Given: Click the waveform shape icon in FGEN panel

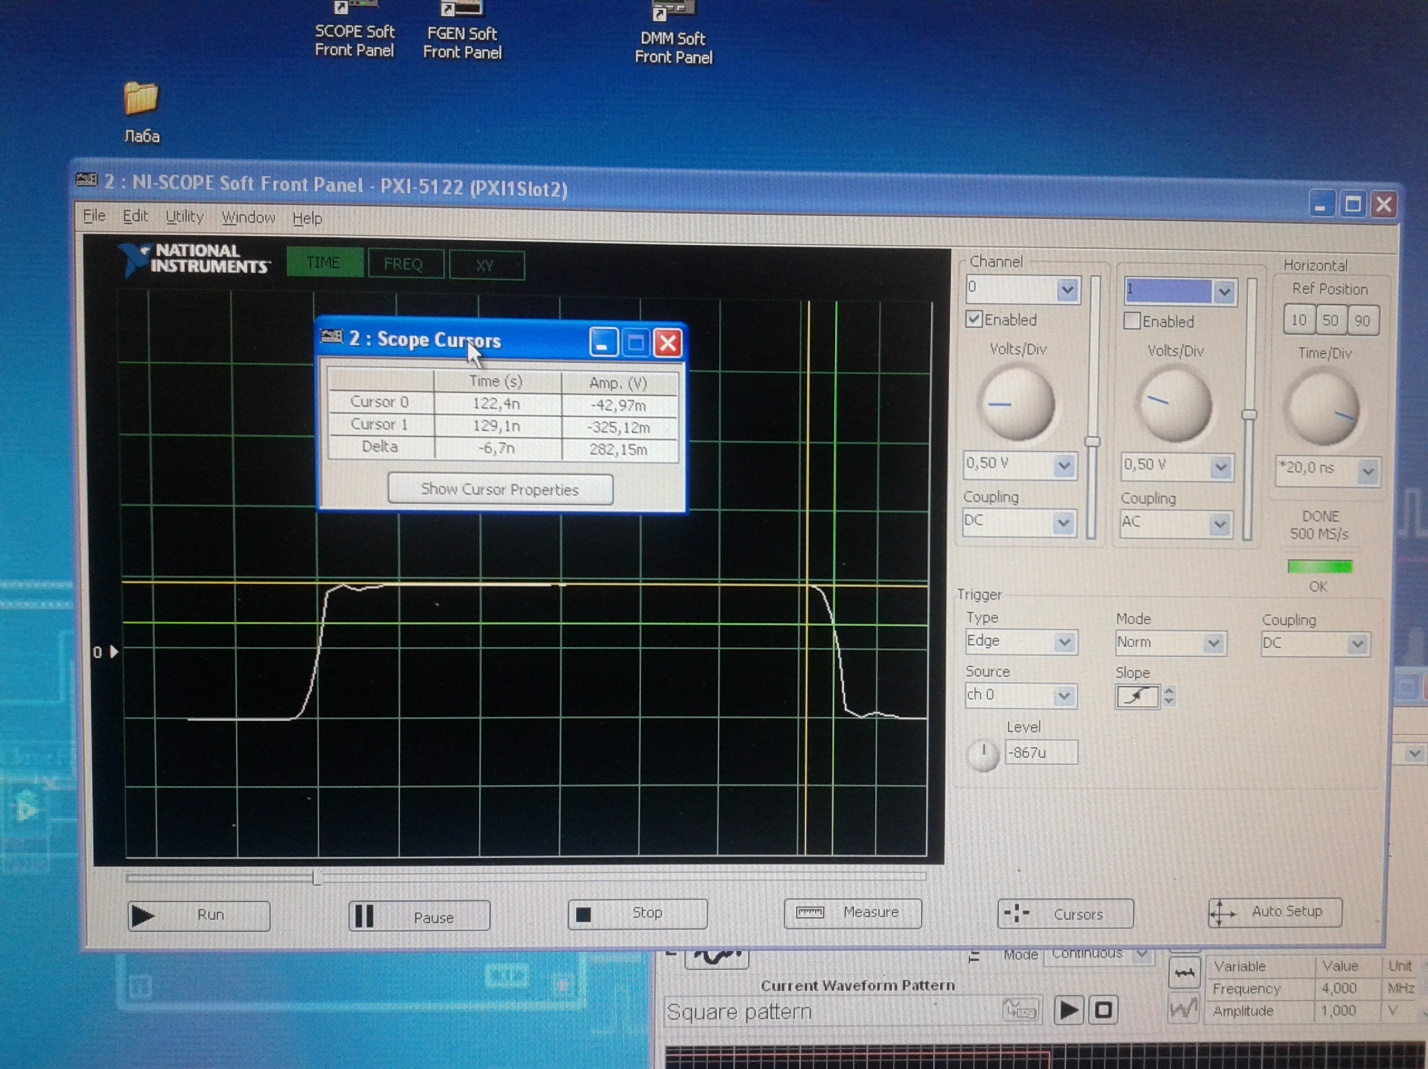Looking at the screenshot, I should [x=717, y=957].
